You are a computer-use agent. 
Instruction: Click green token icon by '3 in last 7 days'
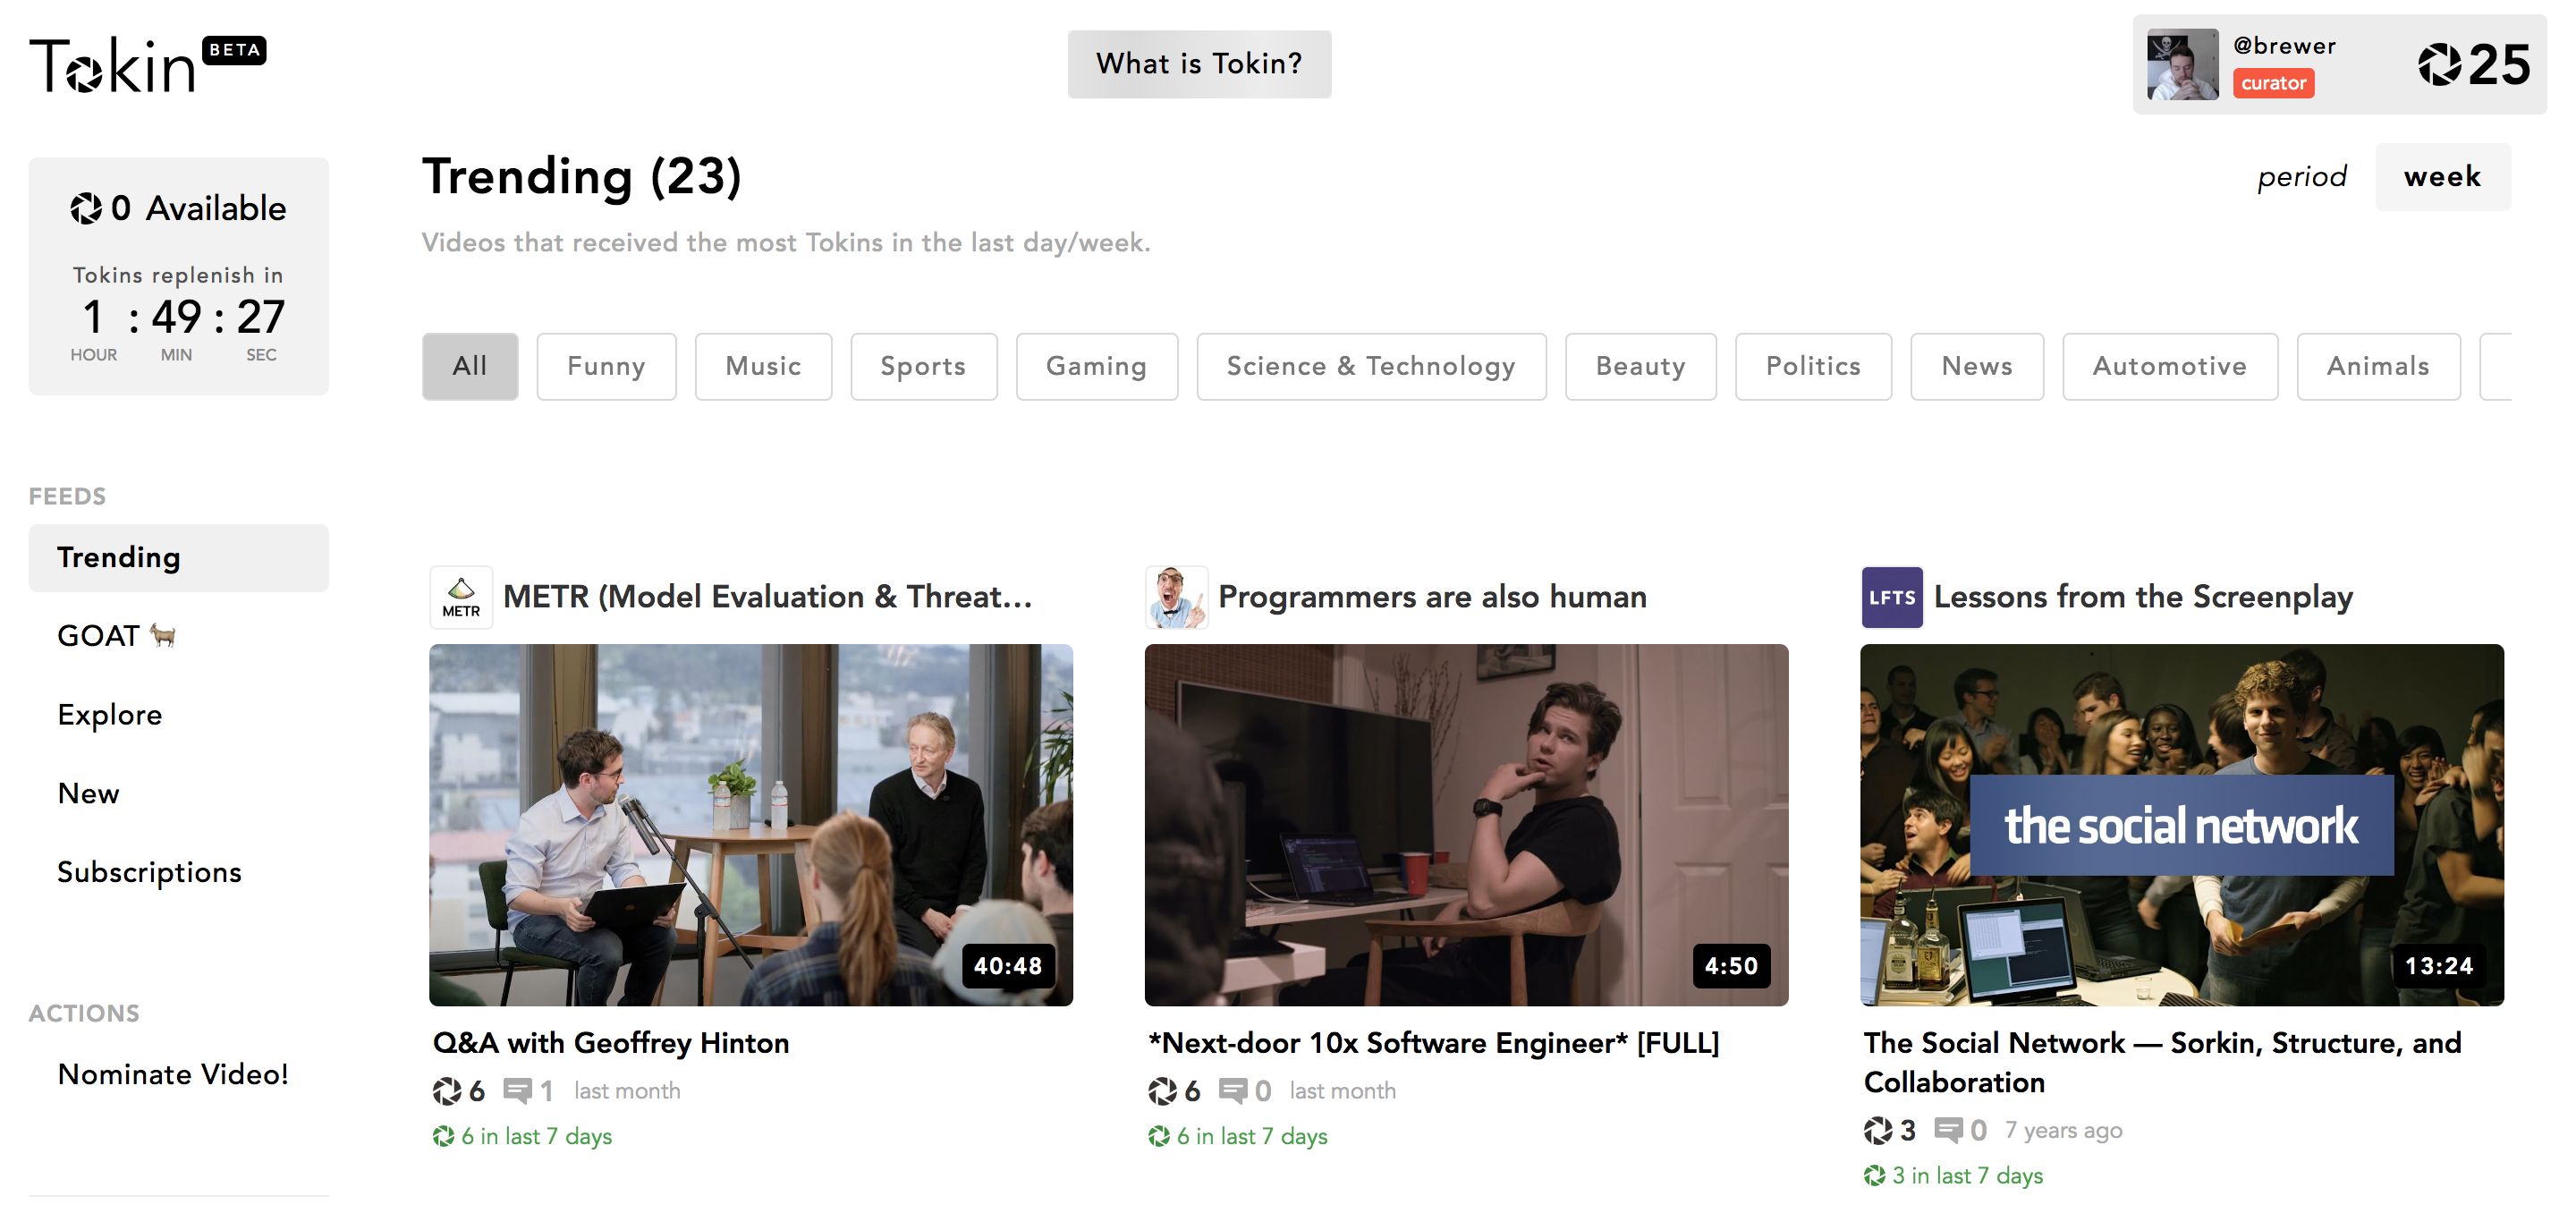coord(1874,1176)
